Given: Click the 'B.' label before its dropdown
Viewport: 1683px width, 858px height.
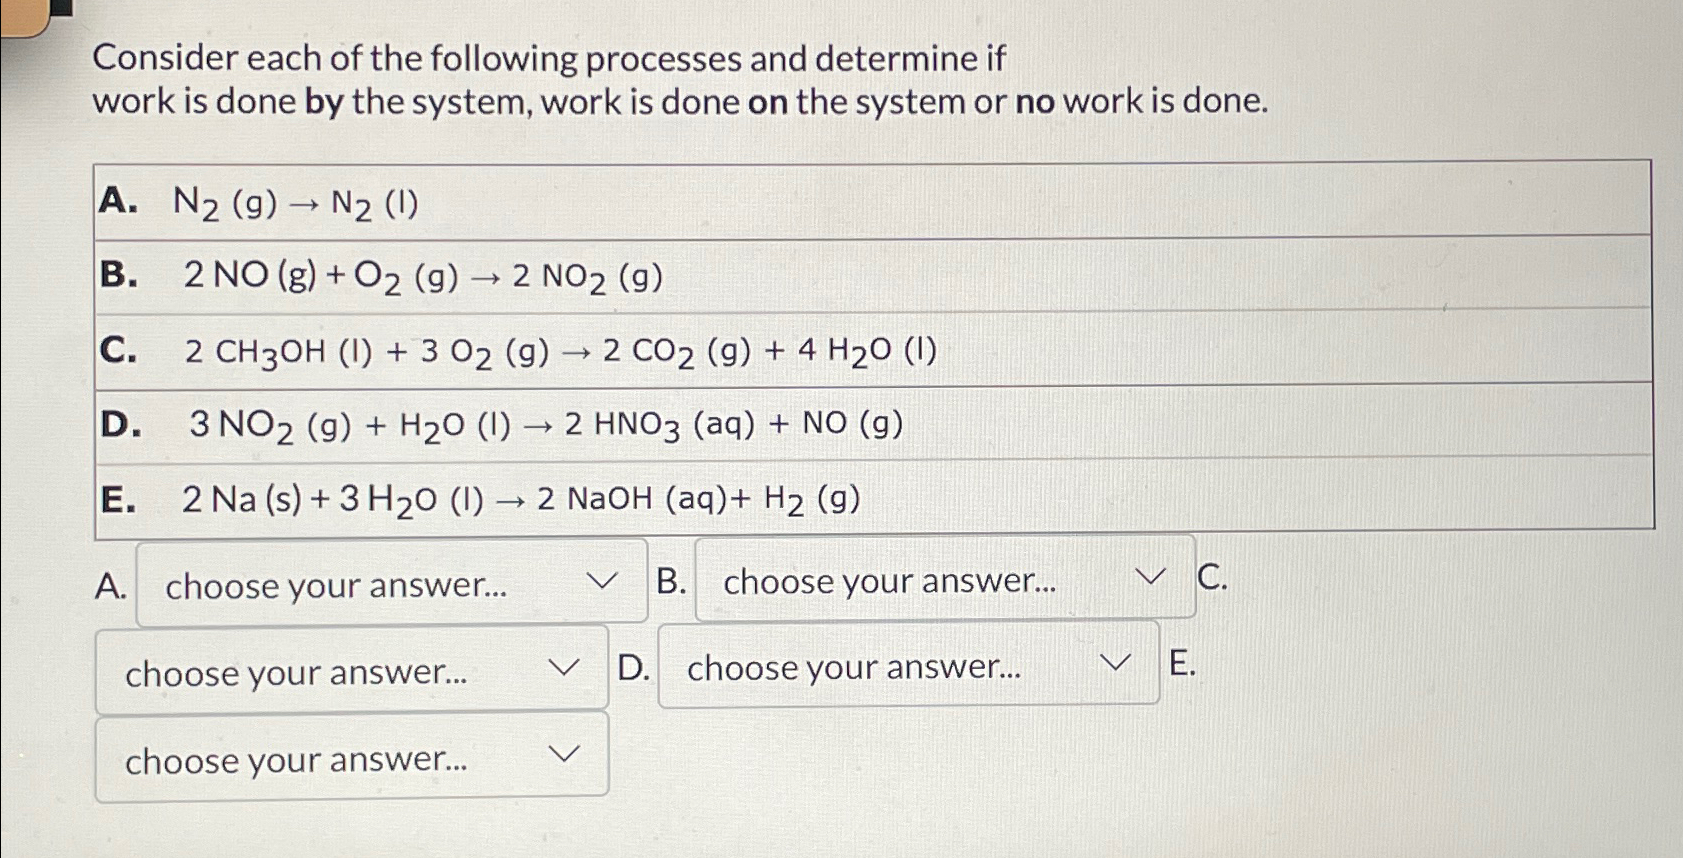Looking at the screenshot, I should pos(672,580).
